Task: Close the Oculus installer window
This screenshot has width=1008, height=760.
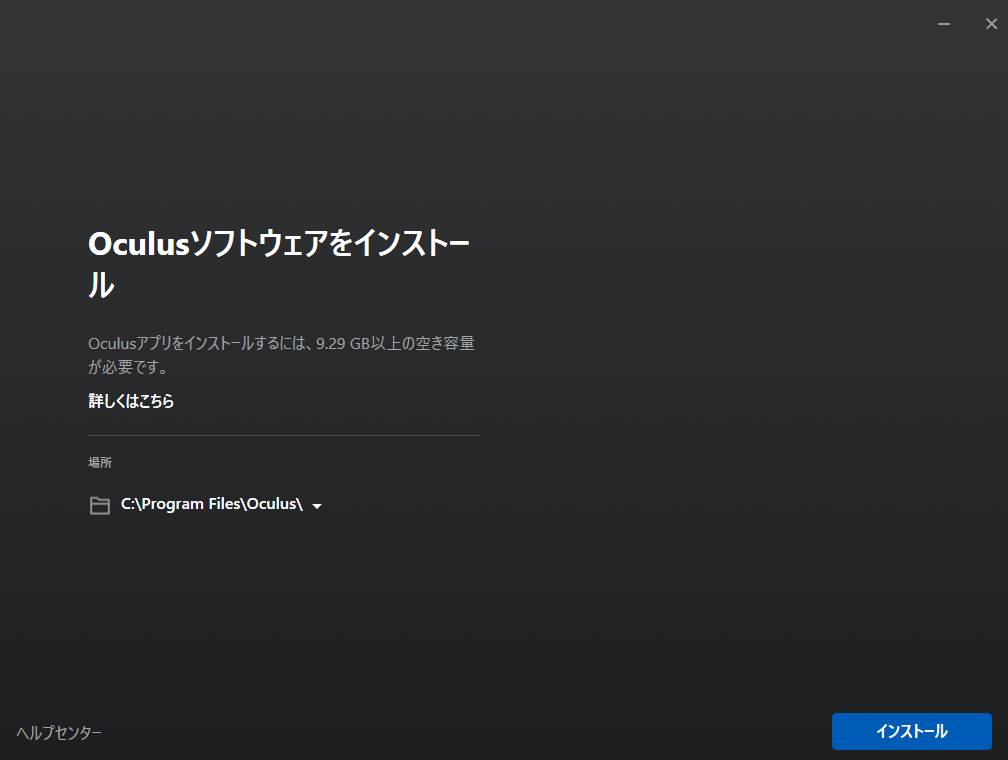Action: [991, 24]
